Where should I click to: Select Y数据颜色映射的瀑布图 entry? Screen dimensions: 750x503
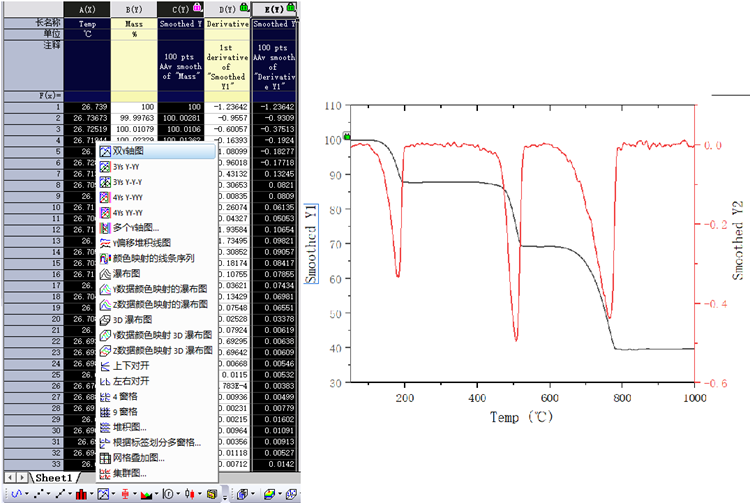157,289
